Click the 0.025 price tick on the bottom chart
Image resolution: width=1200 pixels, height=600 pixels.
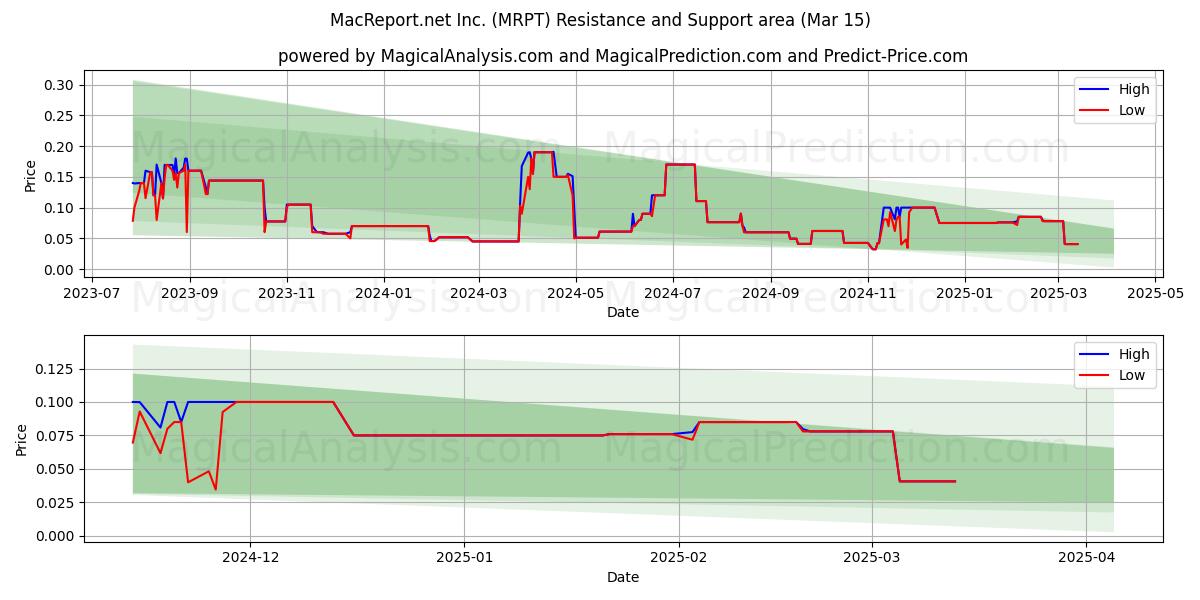(56, 503)
